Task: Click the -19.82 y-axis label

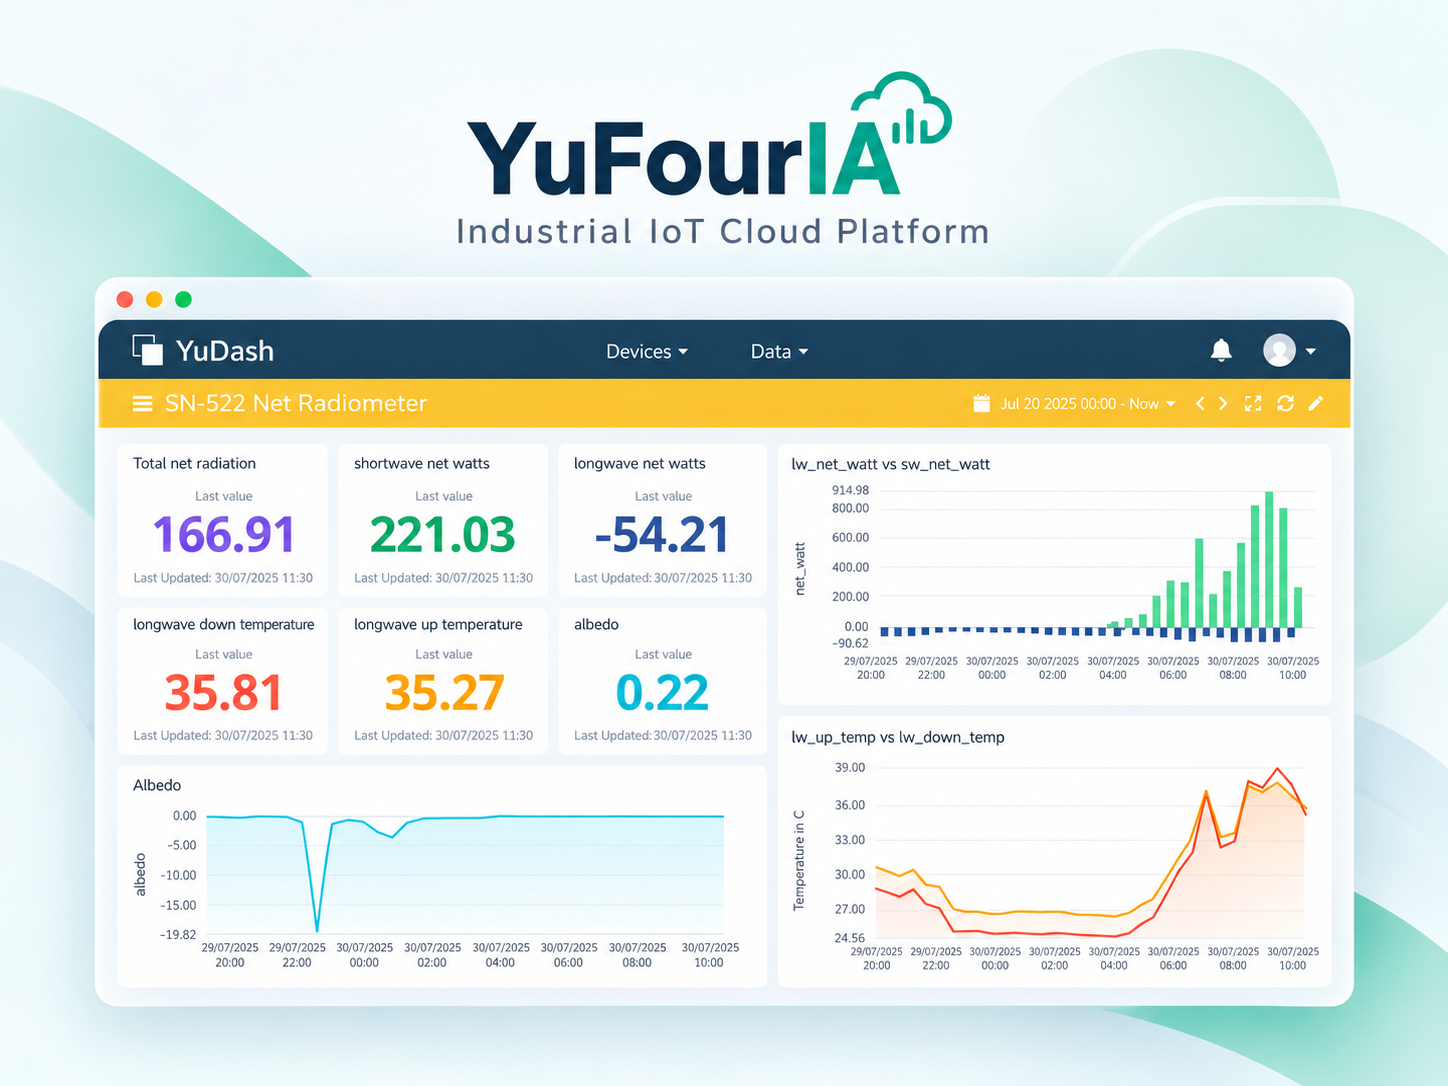Action: (x=177, y=934)
